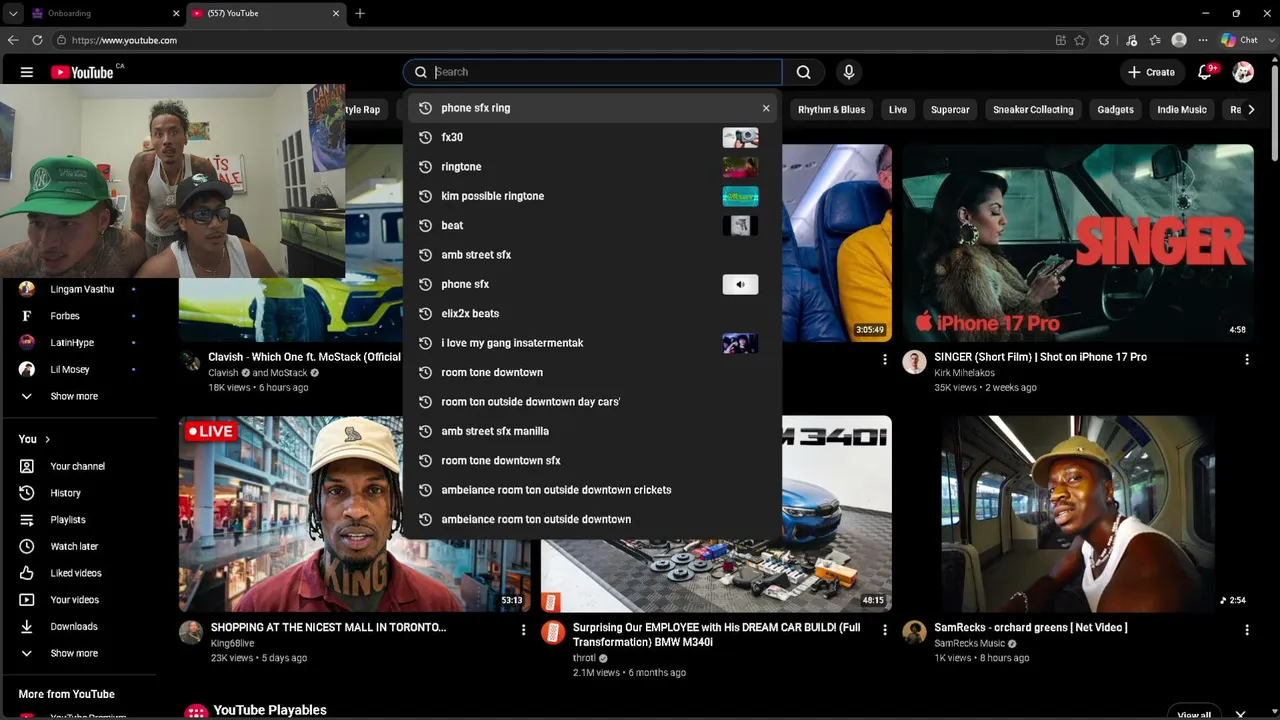Open the browser tab list dropdown
Image resolution: width=1280 pixels, height=720 pixels.
(13, 13)
